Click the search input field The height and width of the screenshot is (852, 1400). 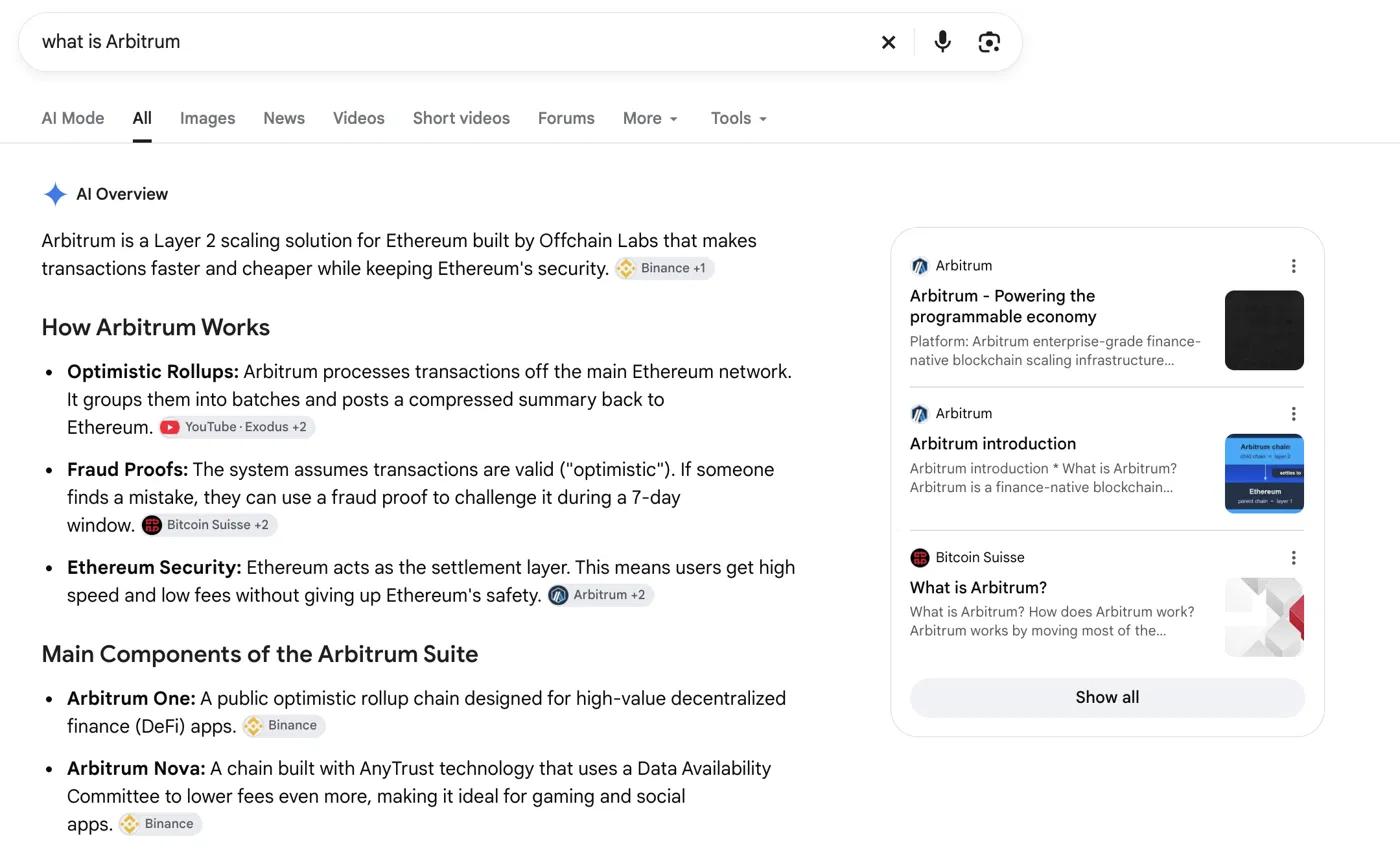(x=450, y=42)
